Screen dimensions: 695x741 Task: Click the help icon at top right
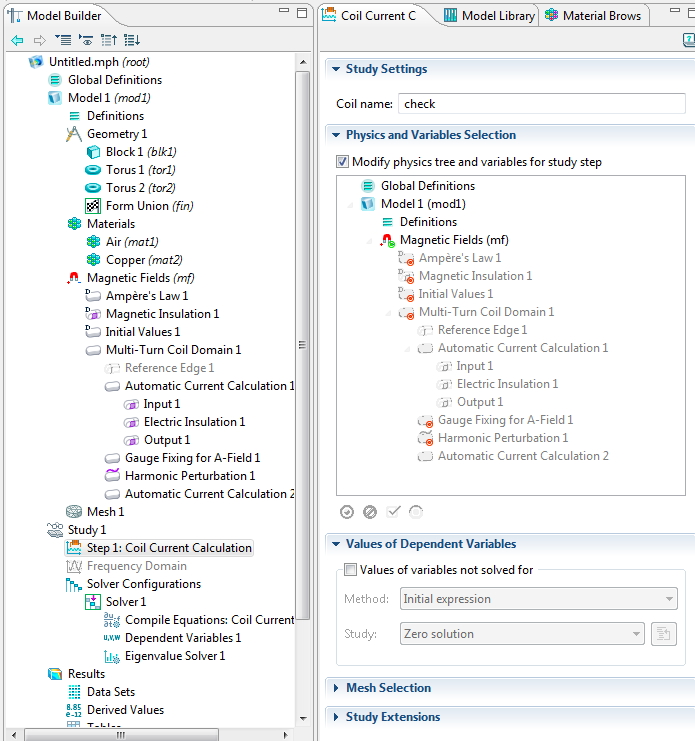(688, 40)
